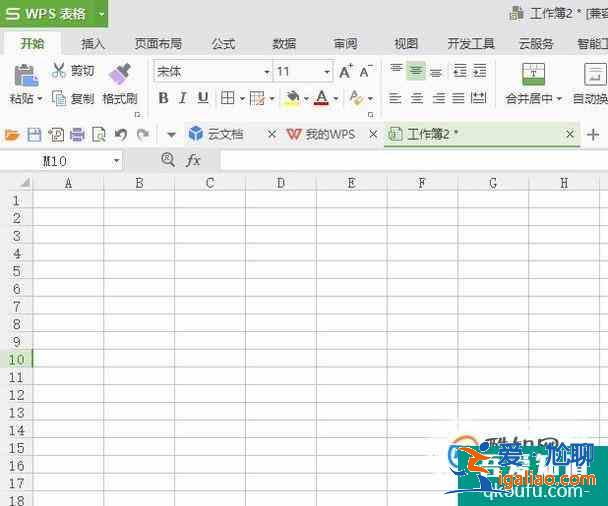
Task: Click the formula bar input field
Action: click(414, 160)
